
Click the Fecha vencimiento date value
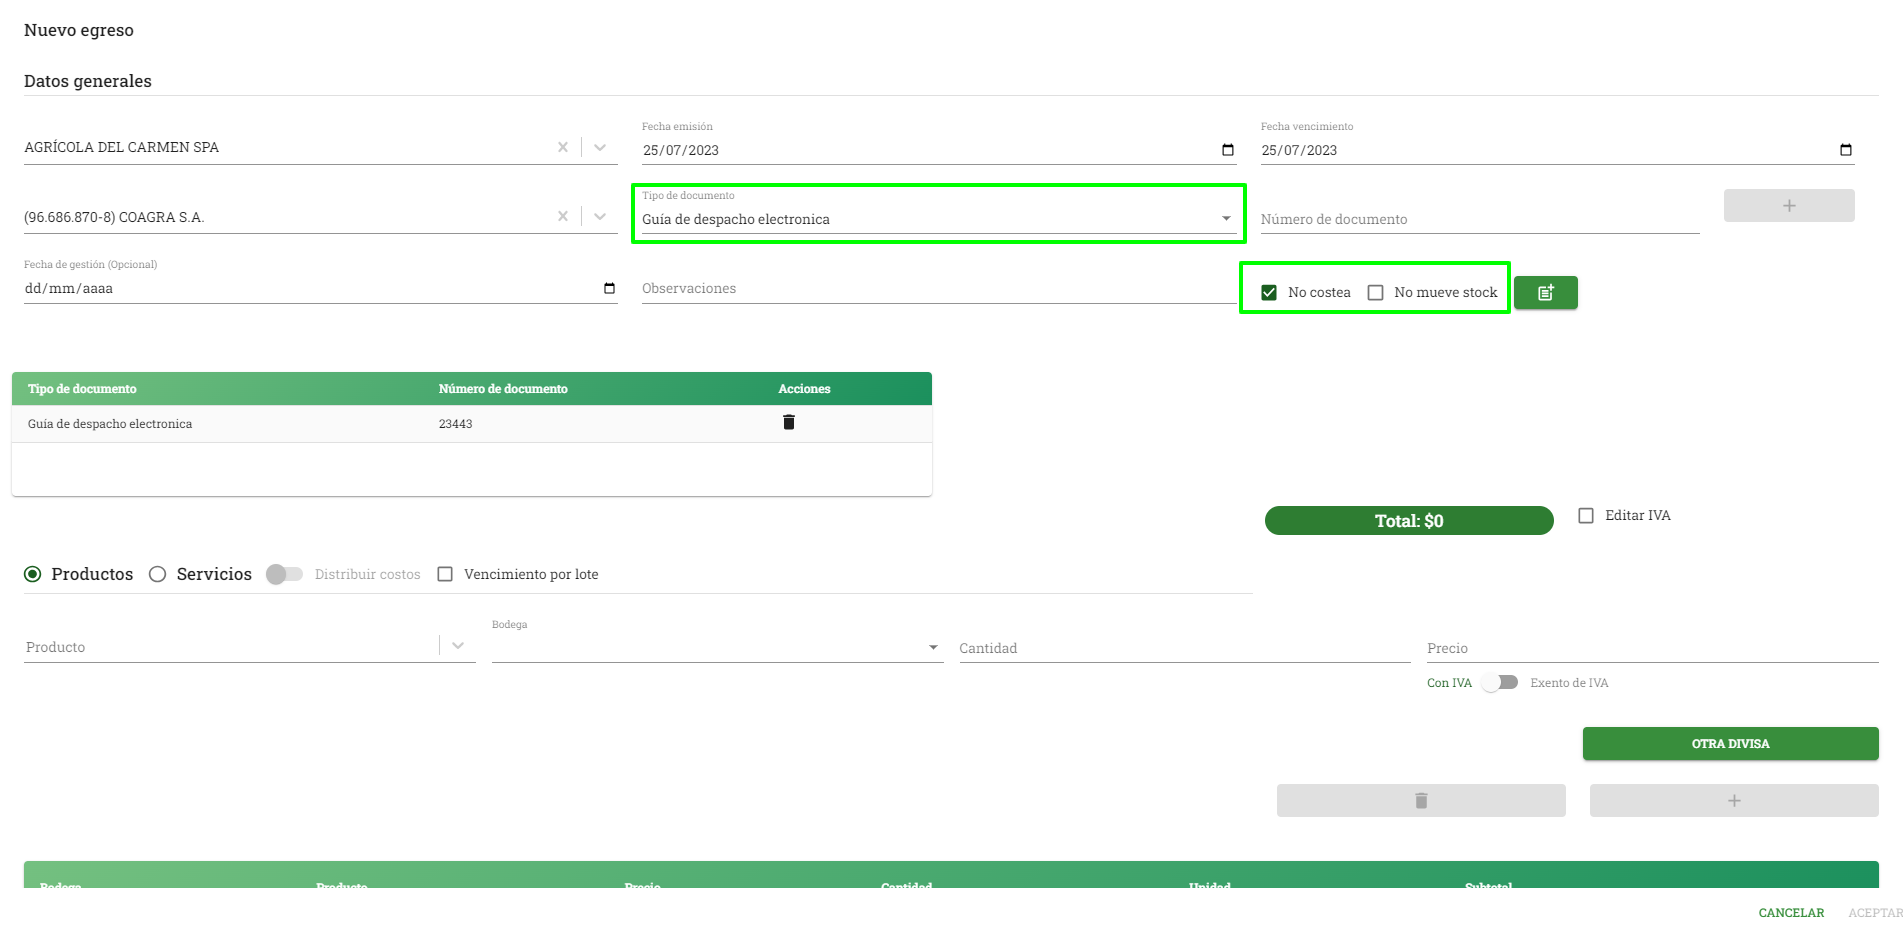pyautogui.click(x=1299, y=150)
